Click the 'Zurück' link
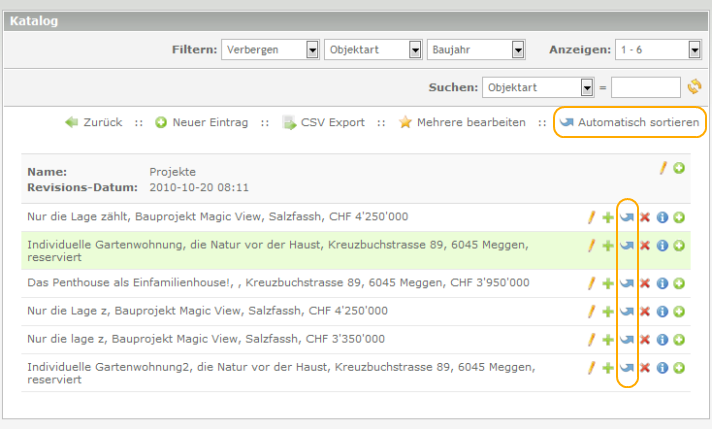The image size is (712, 429). tap(94, 122)
